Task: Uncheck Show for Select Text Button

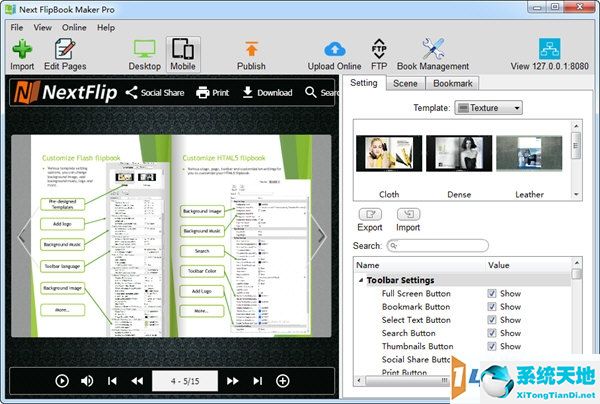Action: (492, 320)
